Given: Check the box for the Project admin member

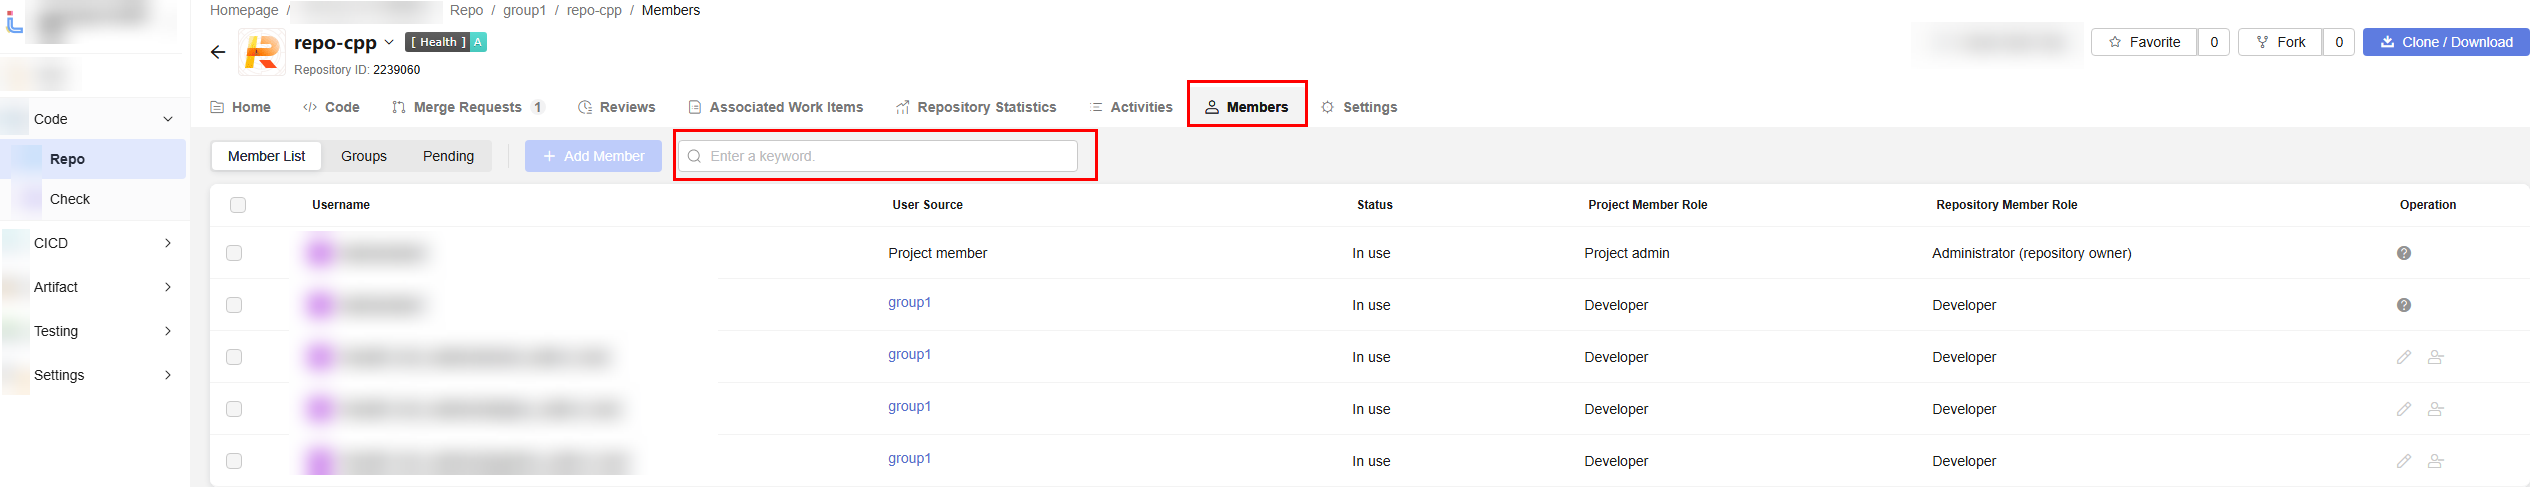Looking at the screenshot, I should click(x=234, y=253).
